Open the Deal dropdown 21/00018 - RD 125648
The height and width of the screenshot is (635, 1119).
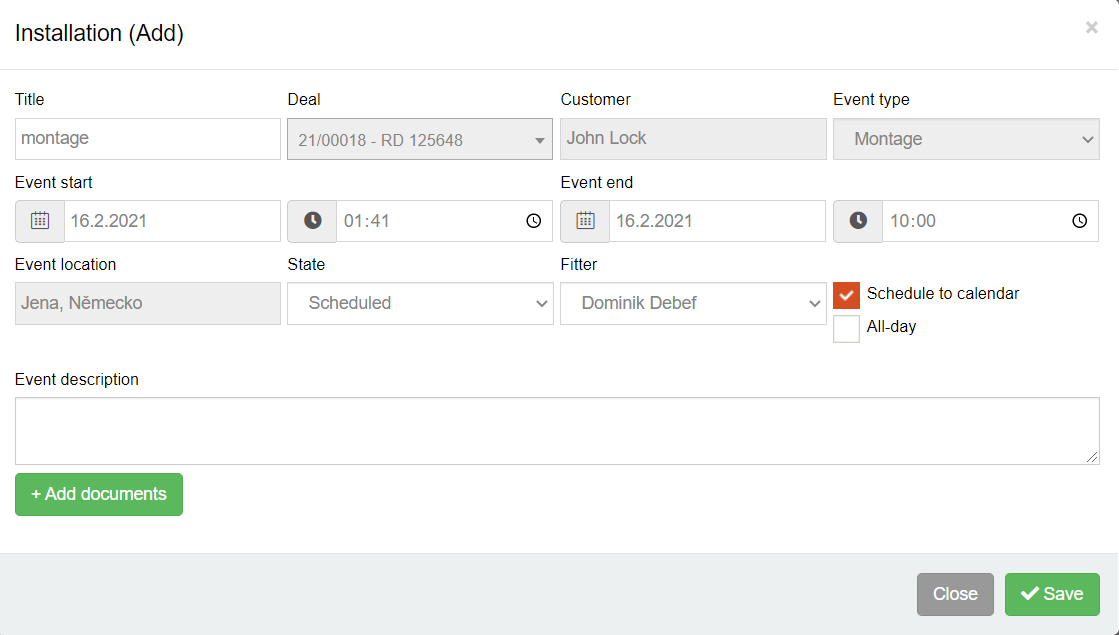[420, 139]
